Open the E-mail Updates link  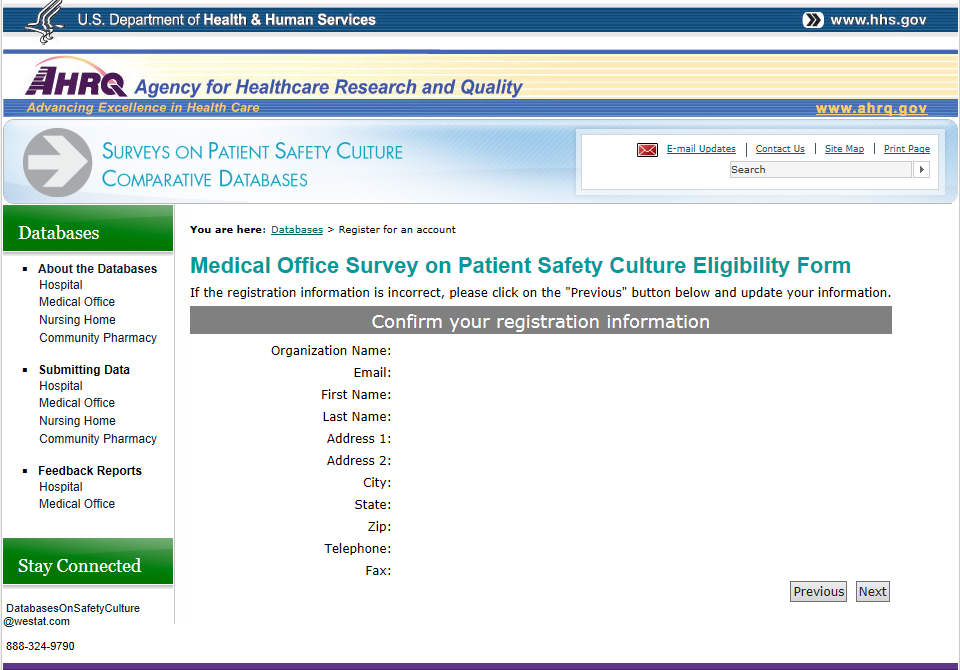(701, 149)
